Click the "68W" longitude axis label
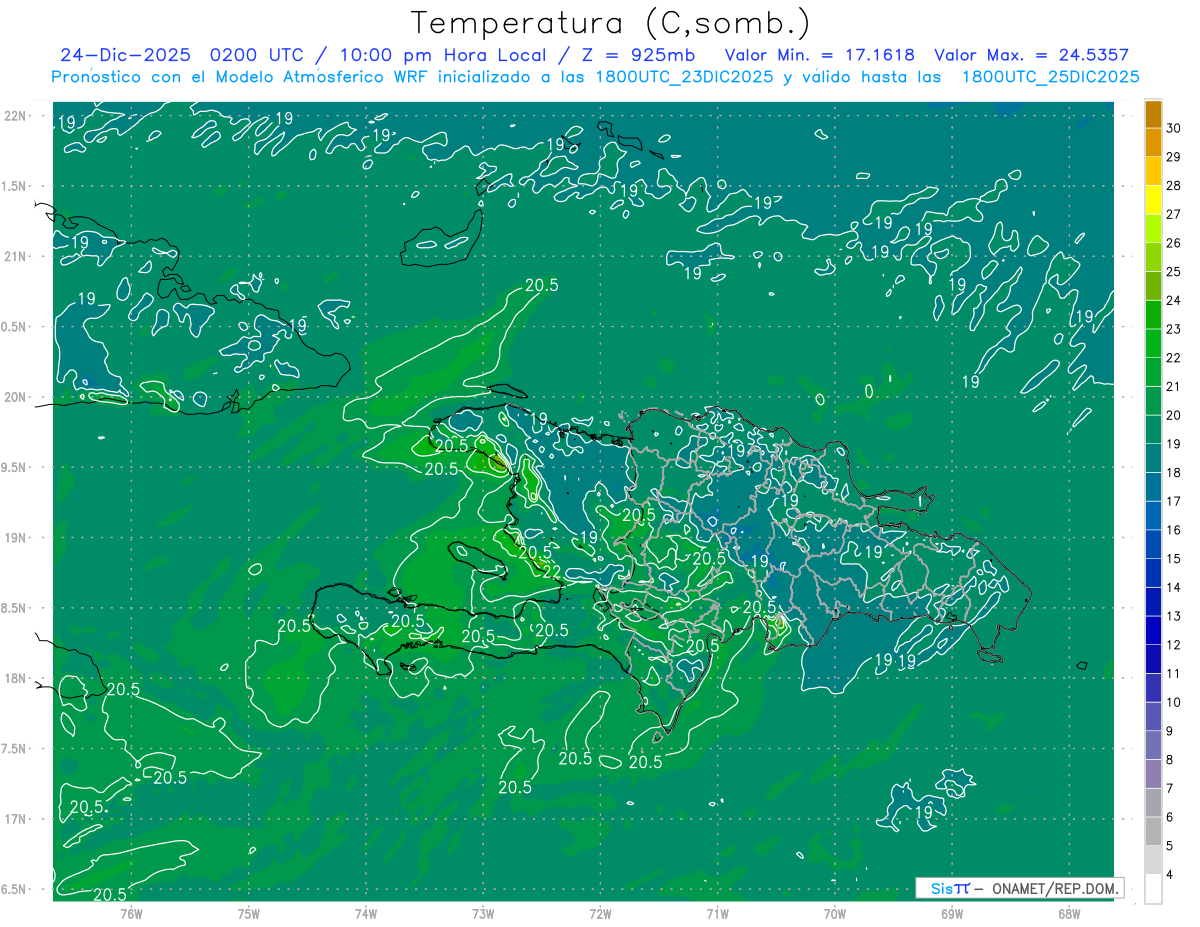 point(1068,913)
